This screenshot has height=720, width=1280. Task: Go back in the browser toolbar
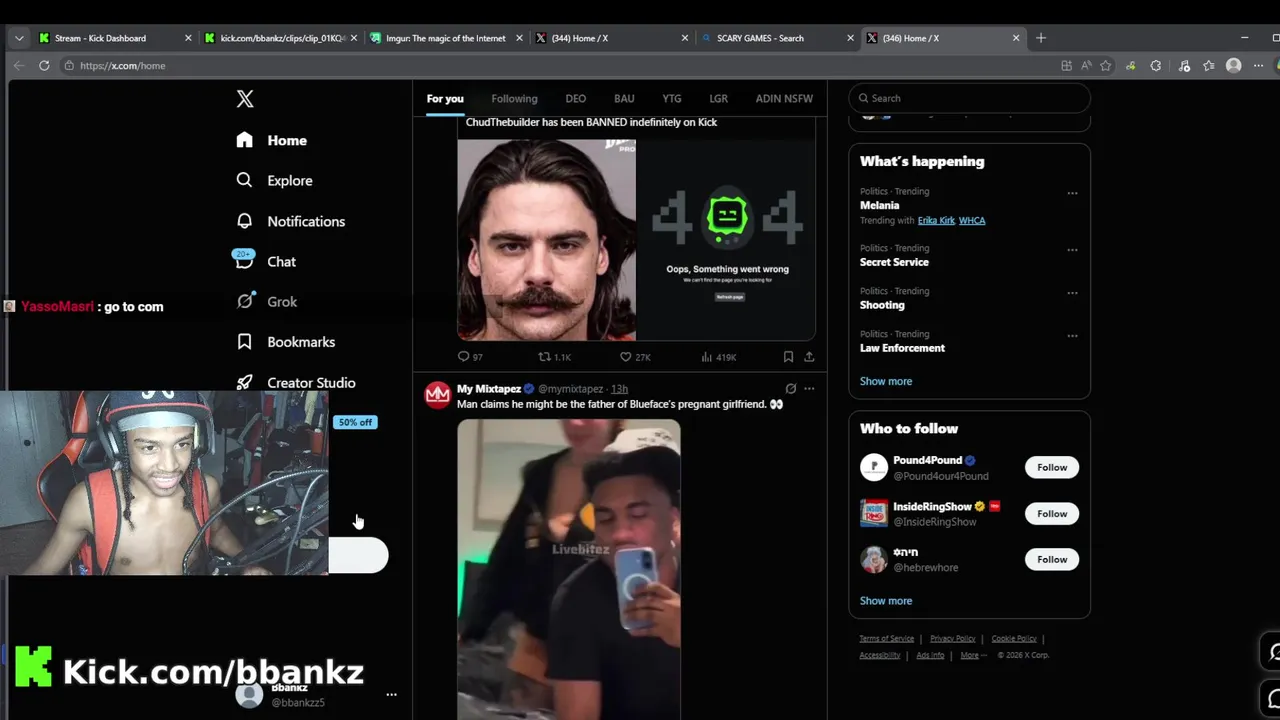pos(19,66)
